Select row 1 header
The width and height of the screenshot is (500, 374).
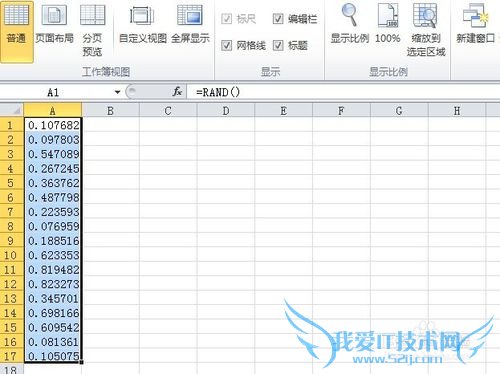12,125
